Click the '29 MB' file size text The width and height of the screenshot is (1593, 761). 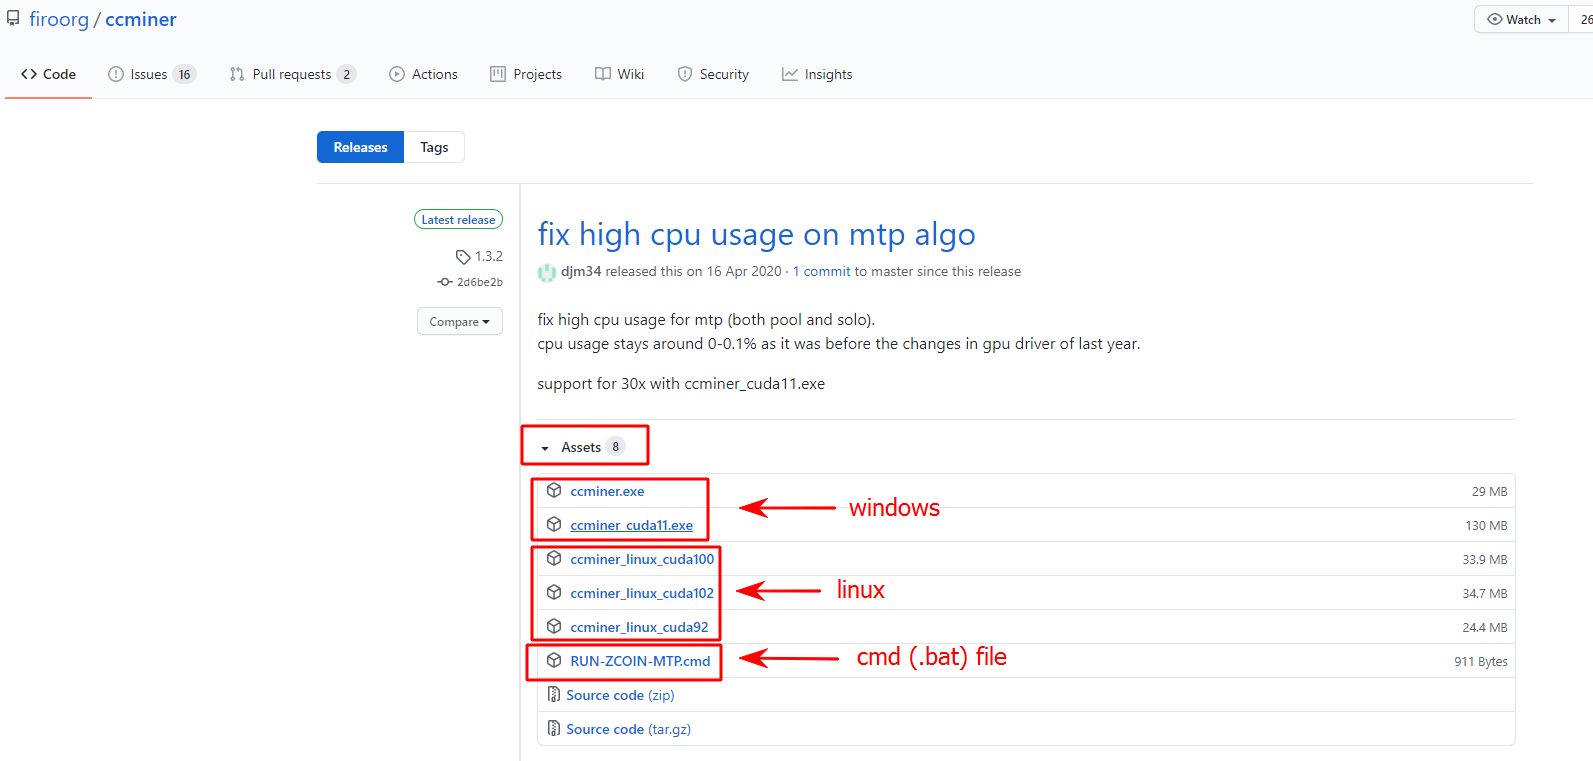point(1489,491)
